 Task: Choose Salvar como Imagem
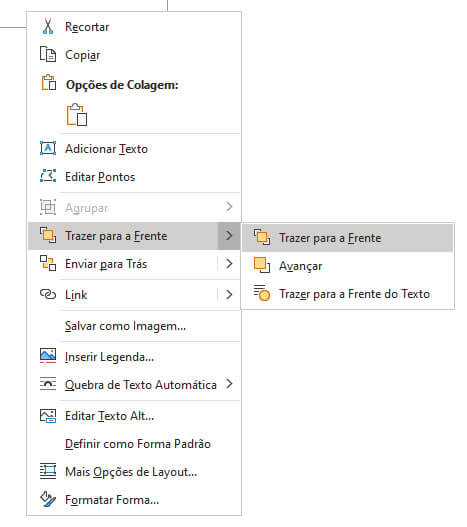coord(125,326)
